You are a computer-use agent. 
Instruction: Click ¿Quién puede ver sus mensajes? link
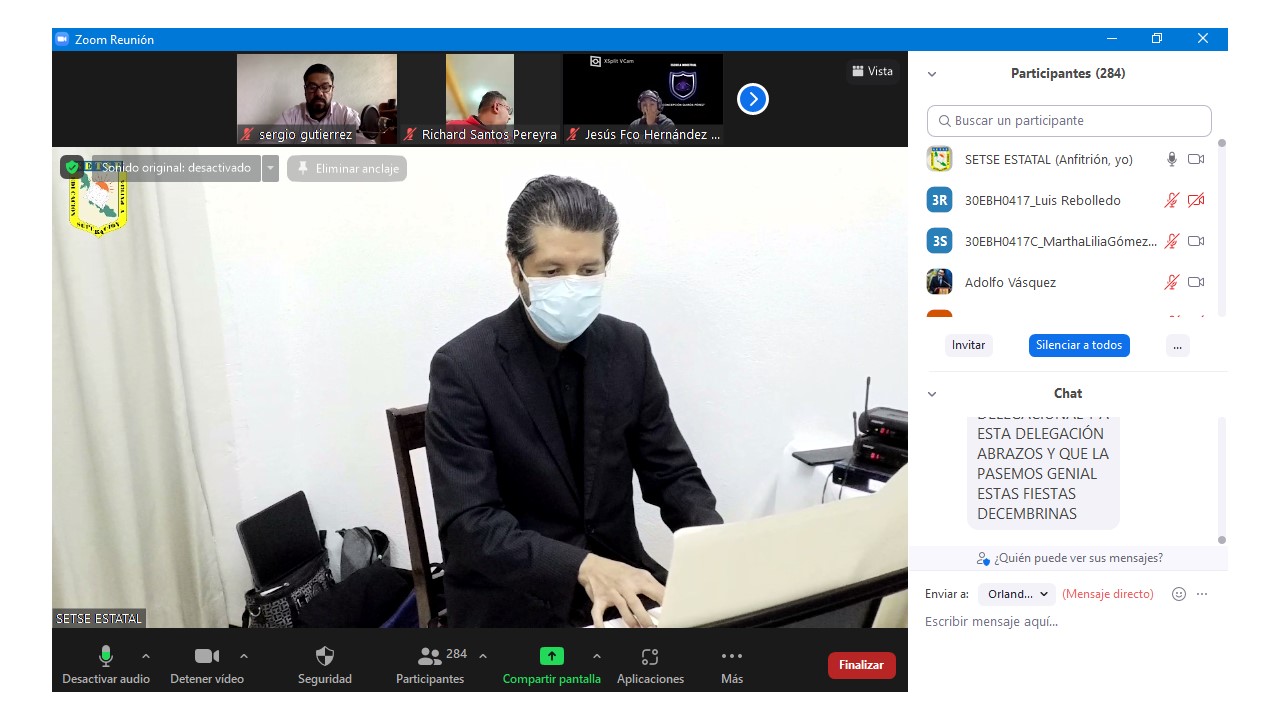tap(1069, 558)
